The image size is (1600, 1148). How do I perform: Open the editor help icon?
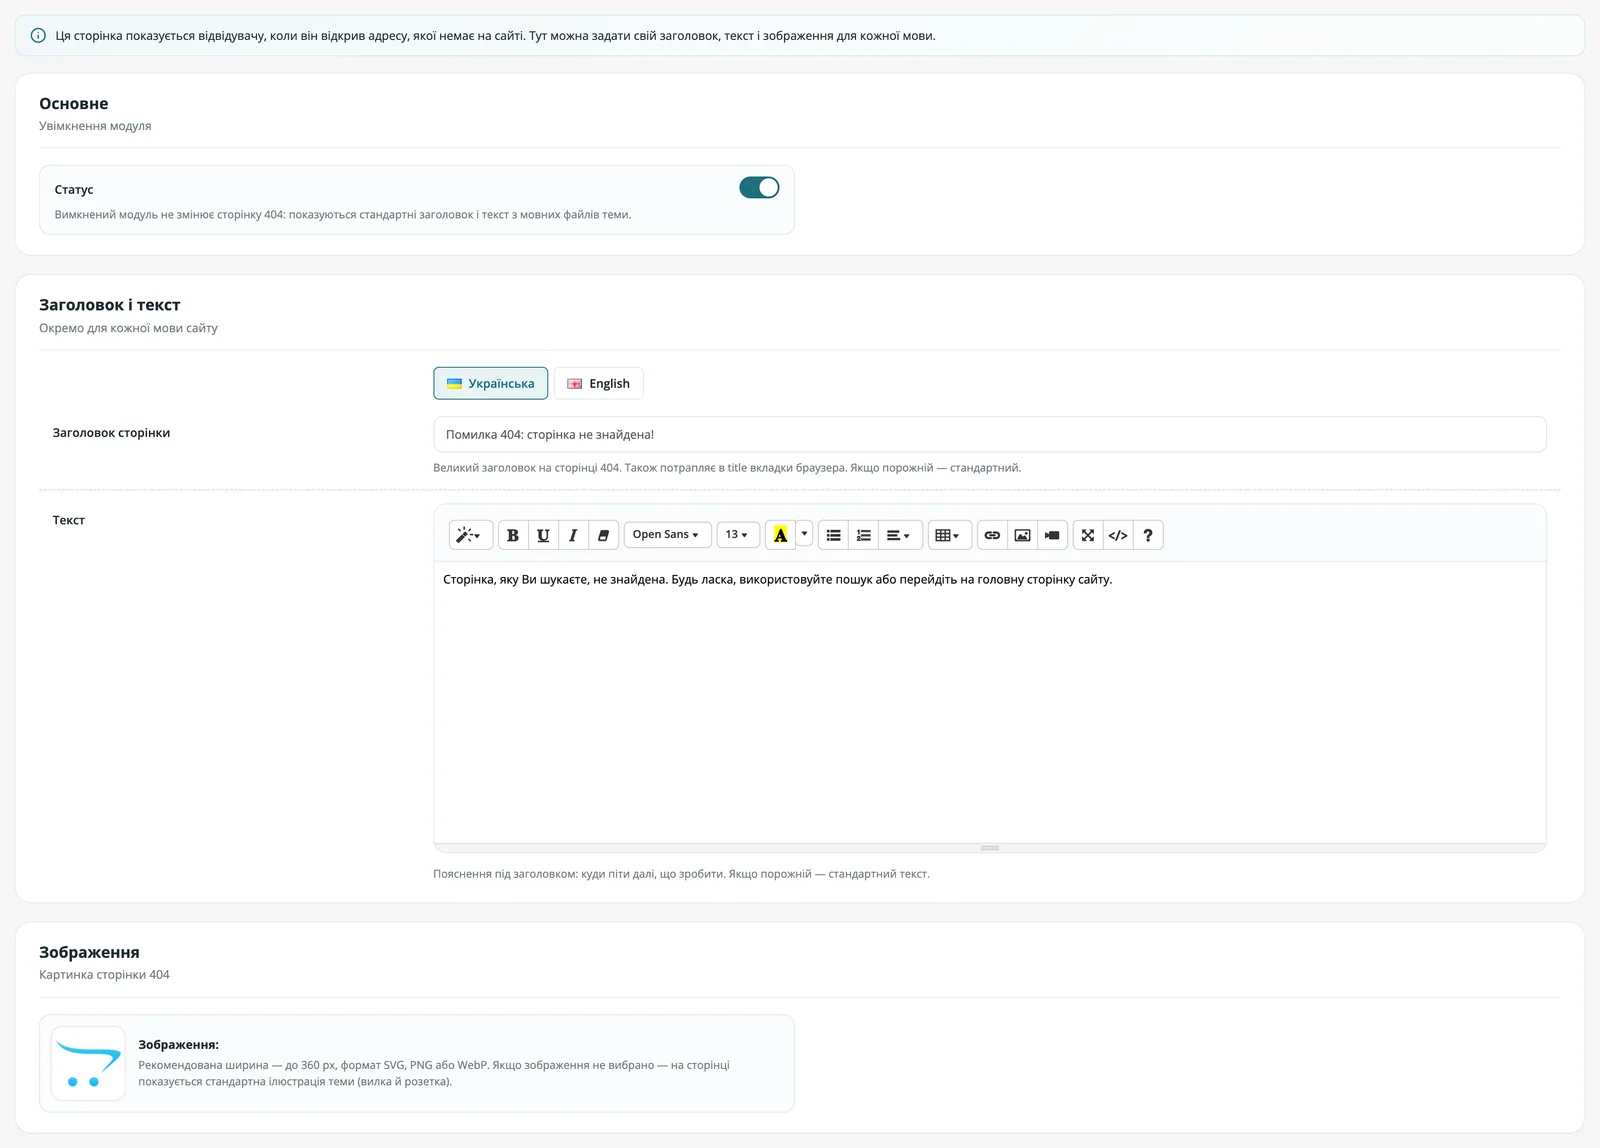[1148, 535]
